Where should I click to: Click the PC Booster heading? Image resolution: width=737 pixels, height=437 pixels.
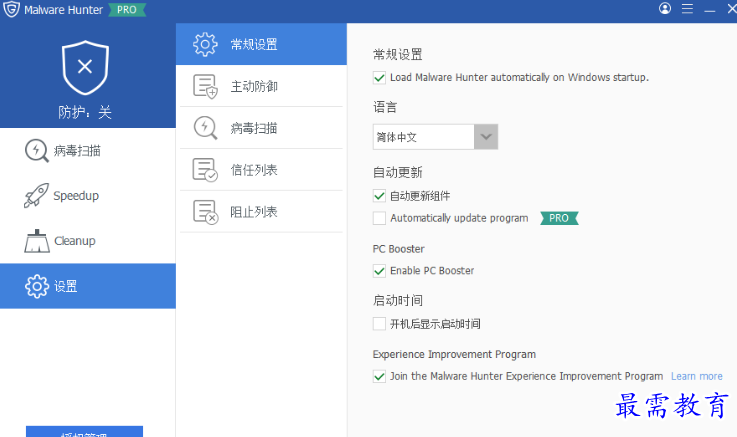tap(399, 249)
